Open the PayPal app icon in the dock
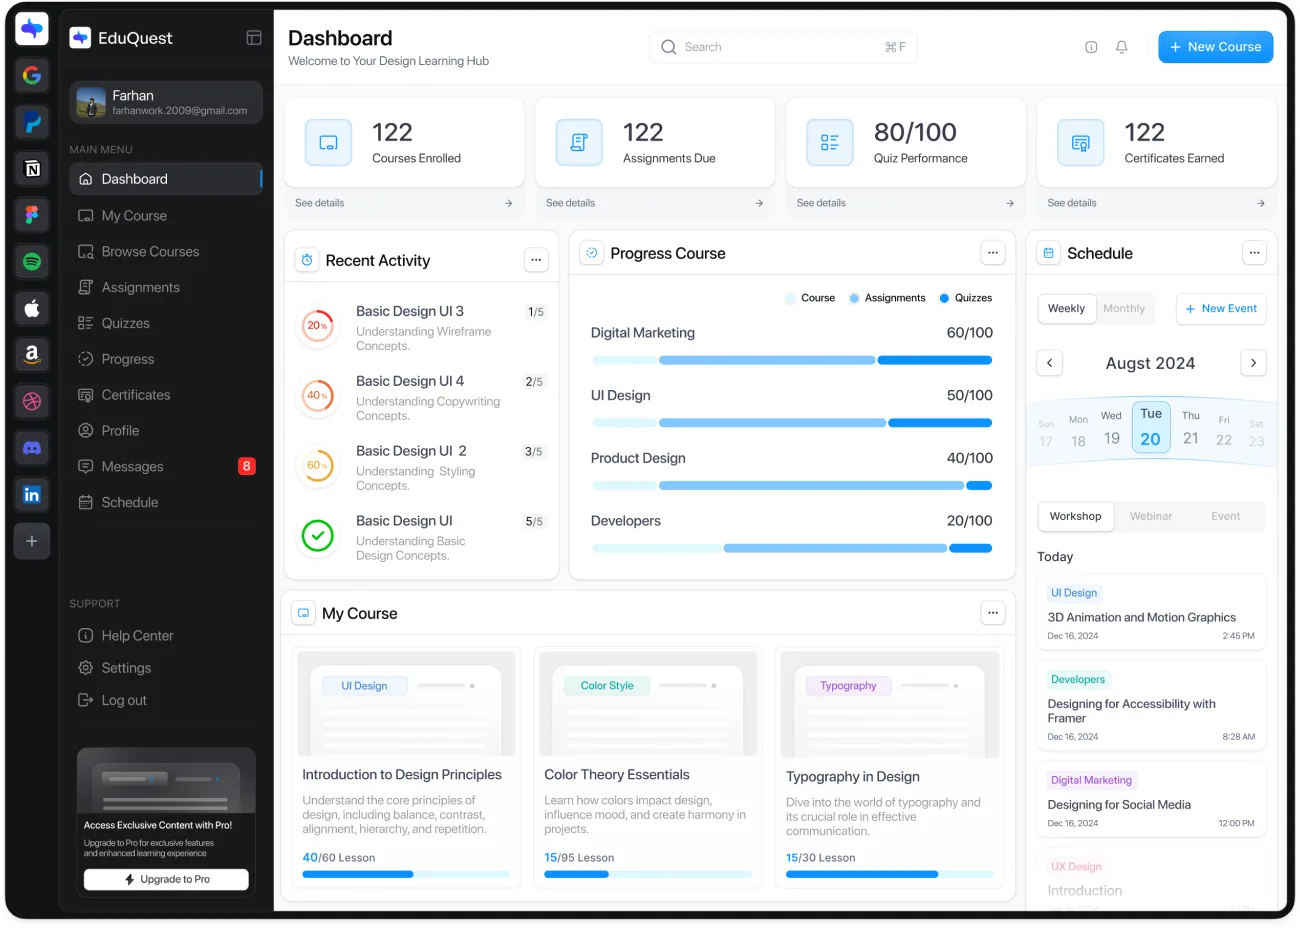The image size is (1300, 928). (x=32, y=122)
